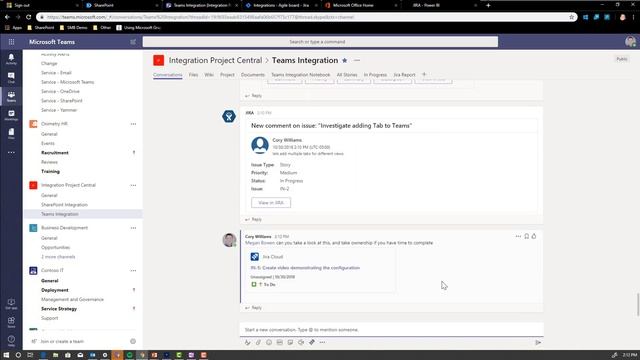Viewport: 640px width, 360px height.
Task: Start a new chat compose icon
Action: point(133,42)
